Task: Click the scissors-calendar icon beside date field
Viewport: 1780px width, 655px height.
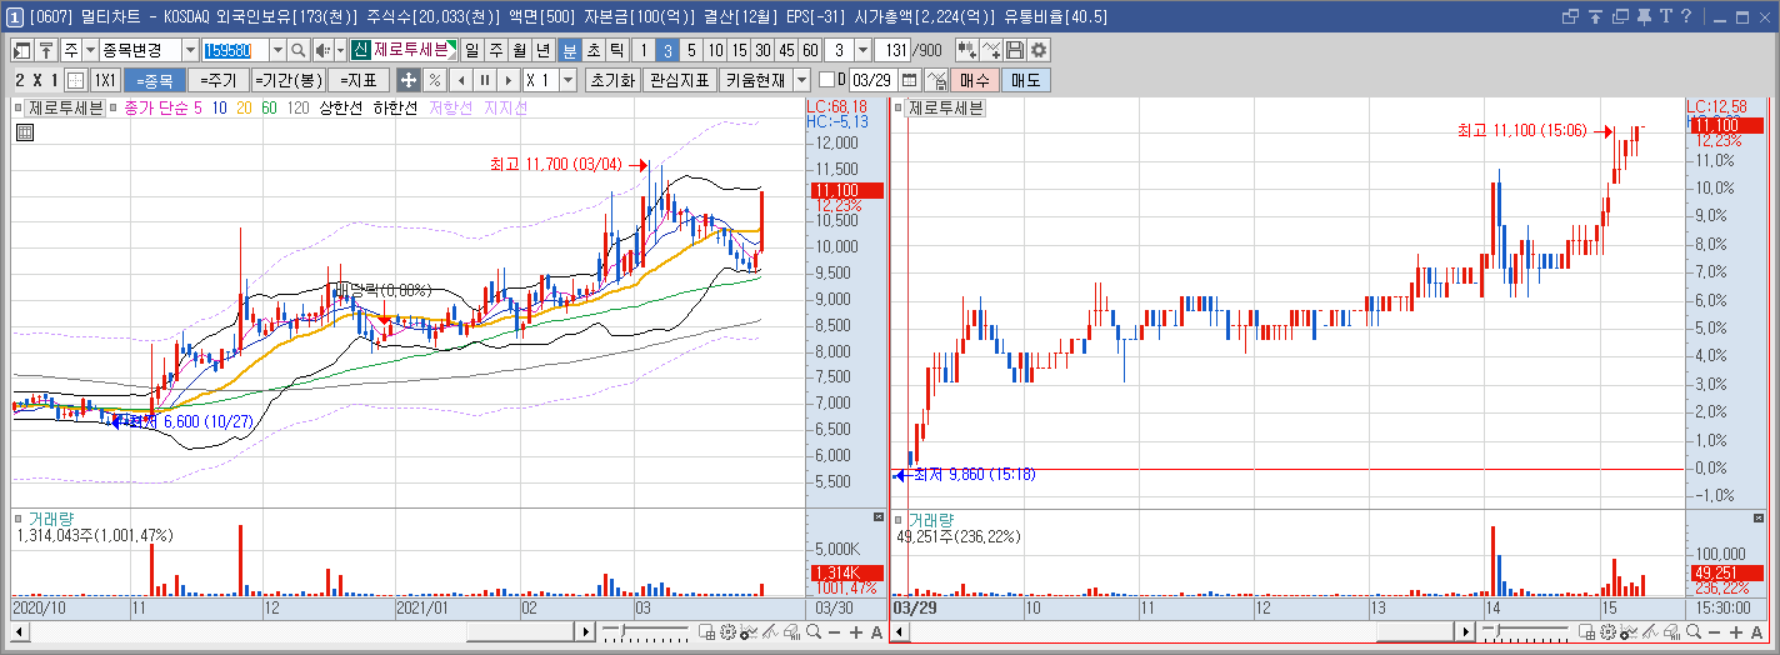Action: [x=936, y=80]
